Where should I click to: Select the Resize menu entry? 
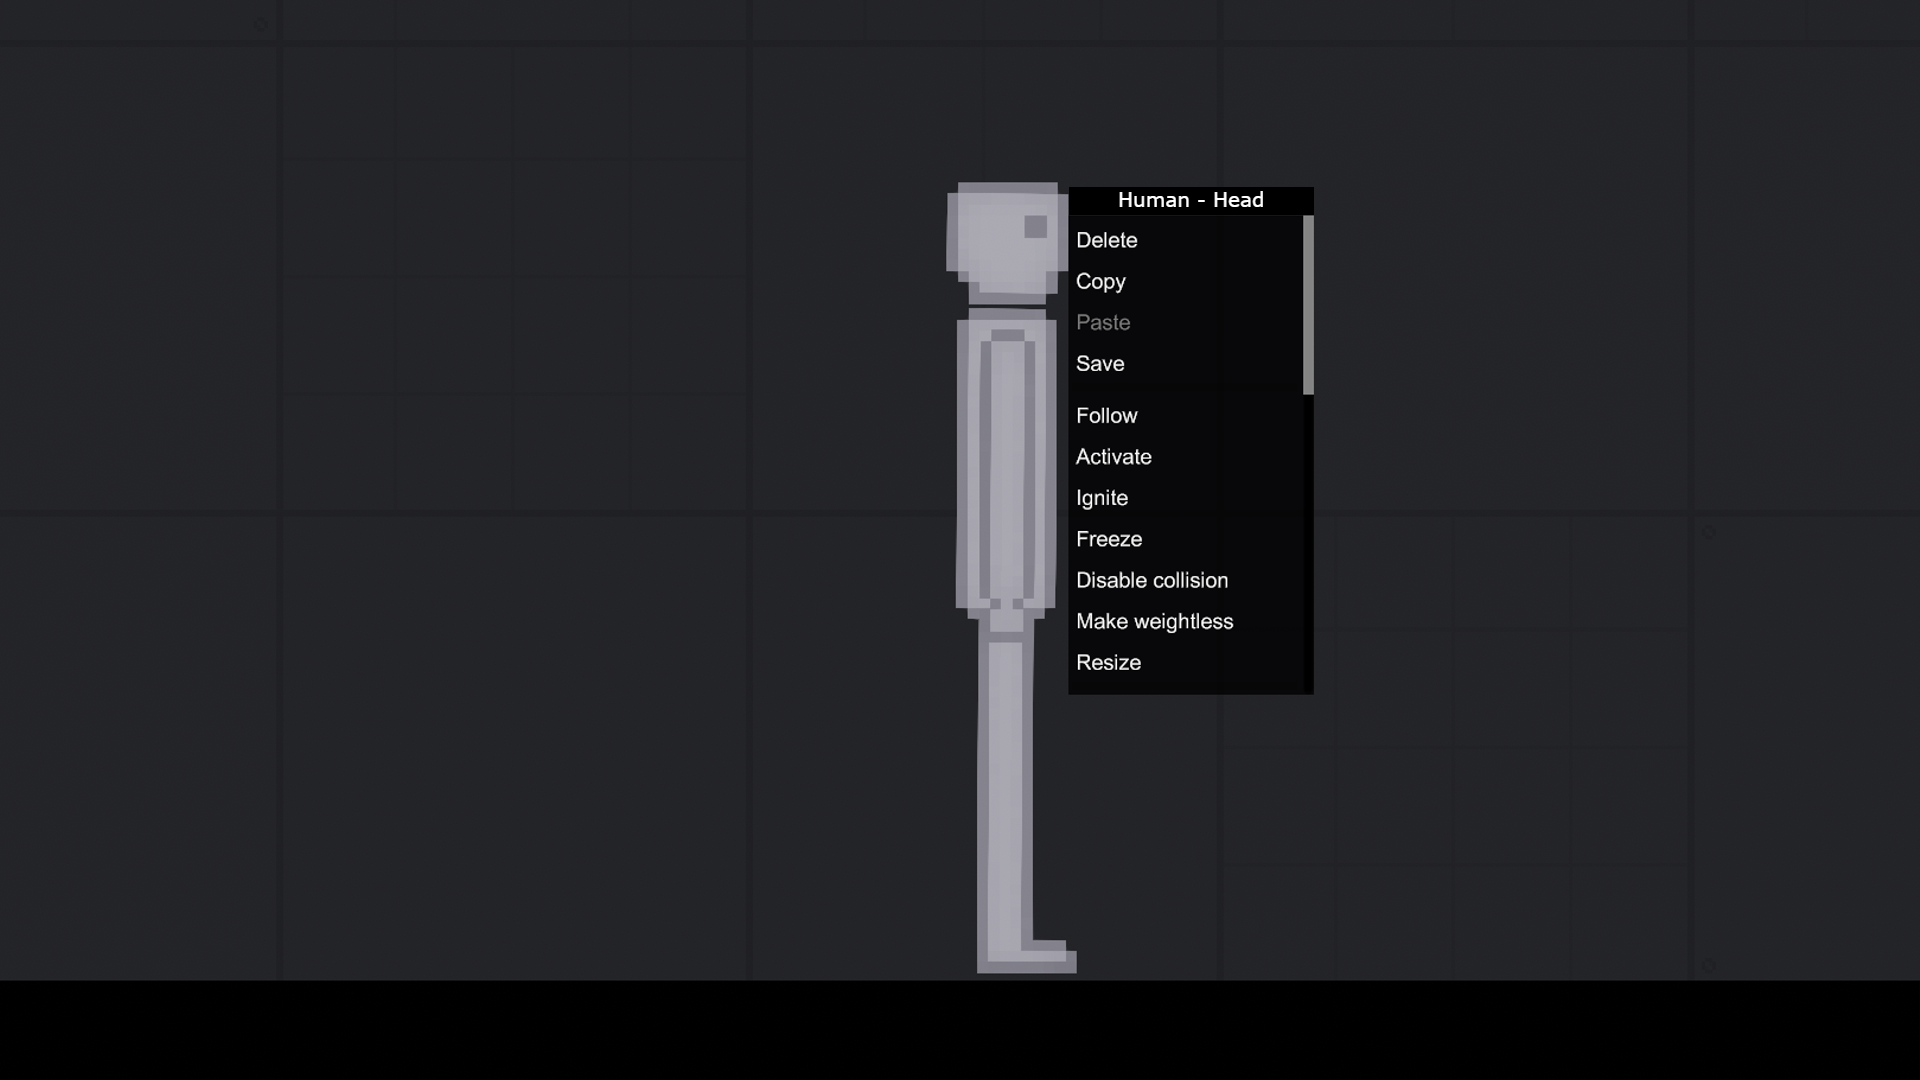point(1186,662)
